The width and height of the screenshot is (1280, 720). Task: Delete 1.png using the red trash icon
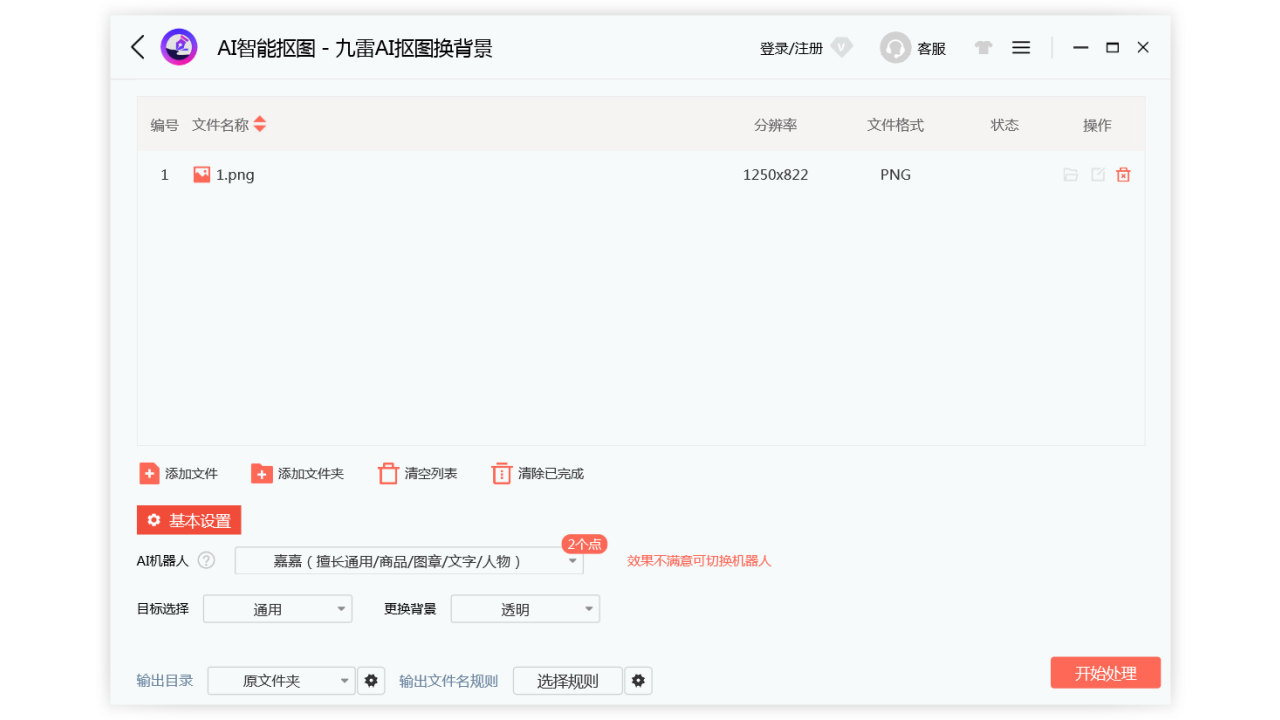tap(1123, 174)
